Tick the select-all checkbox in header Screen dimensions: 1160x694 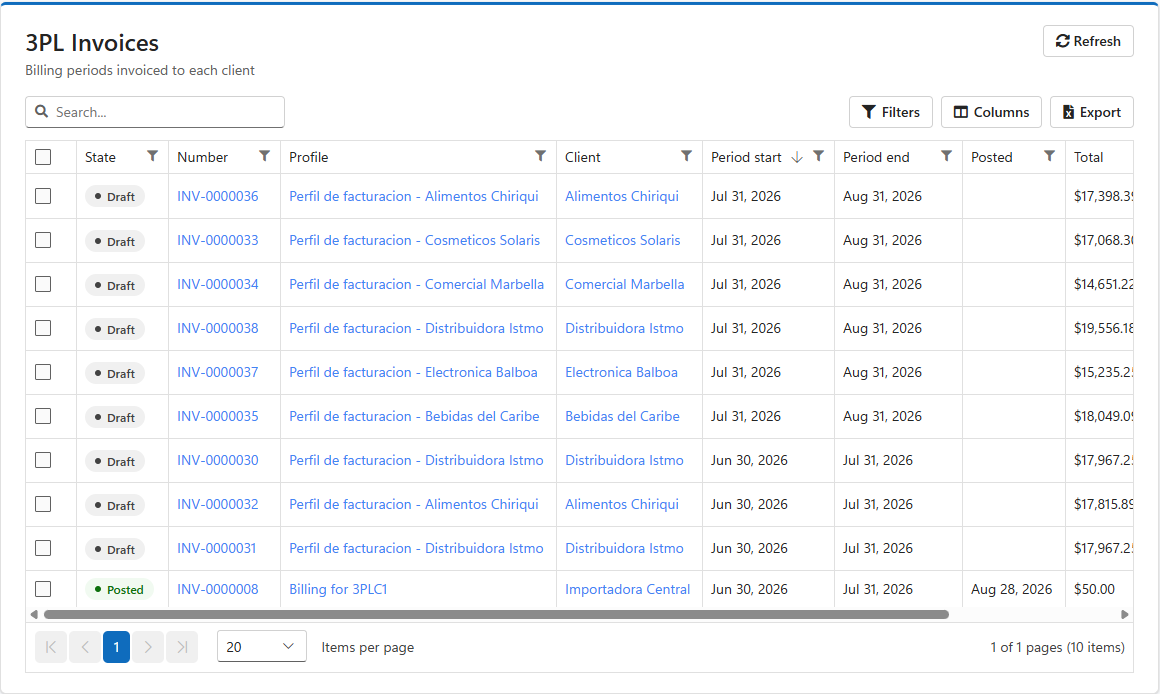43,157
